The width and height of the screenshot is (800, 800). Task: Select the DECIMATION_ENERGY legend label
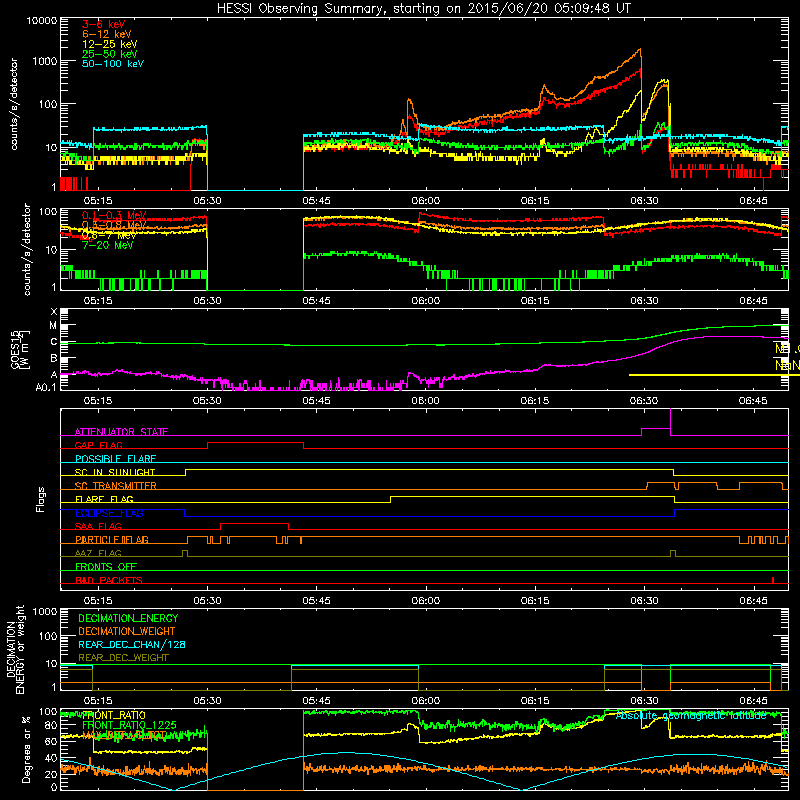coord(128,618)
